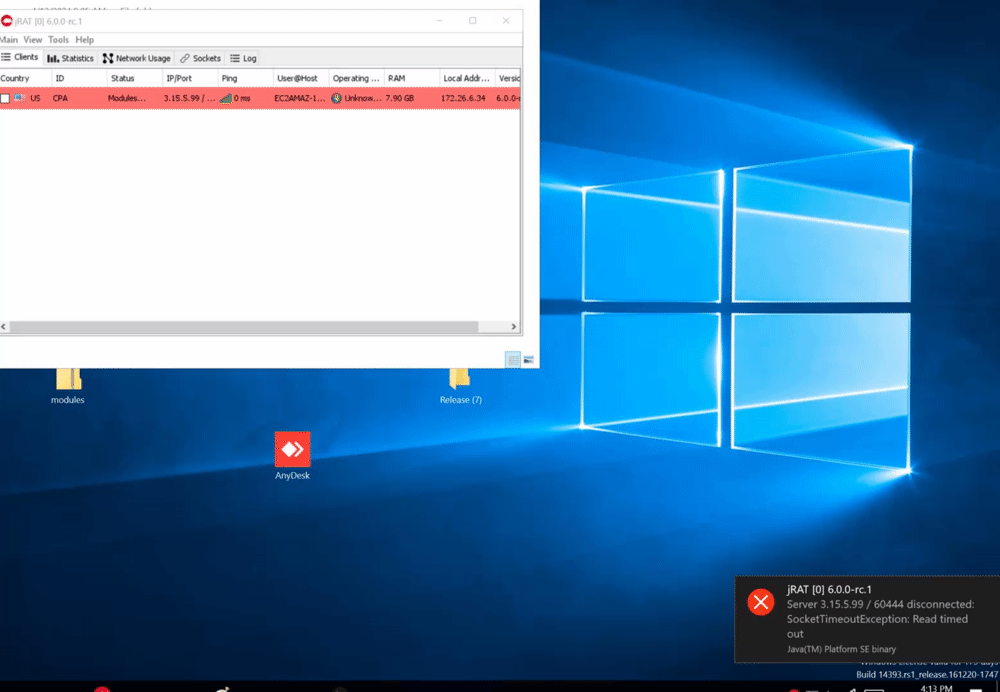Image resolution: width=1000 pixels, height=692 pixels.
Task: Tick the checkbox for the US client row
Action: click(x=5, y=98)
